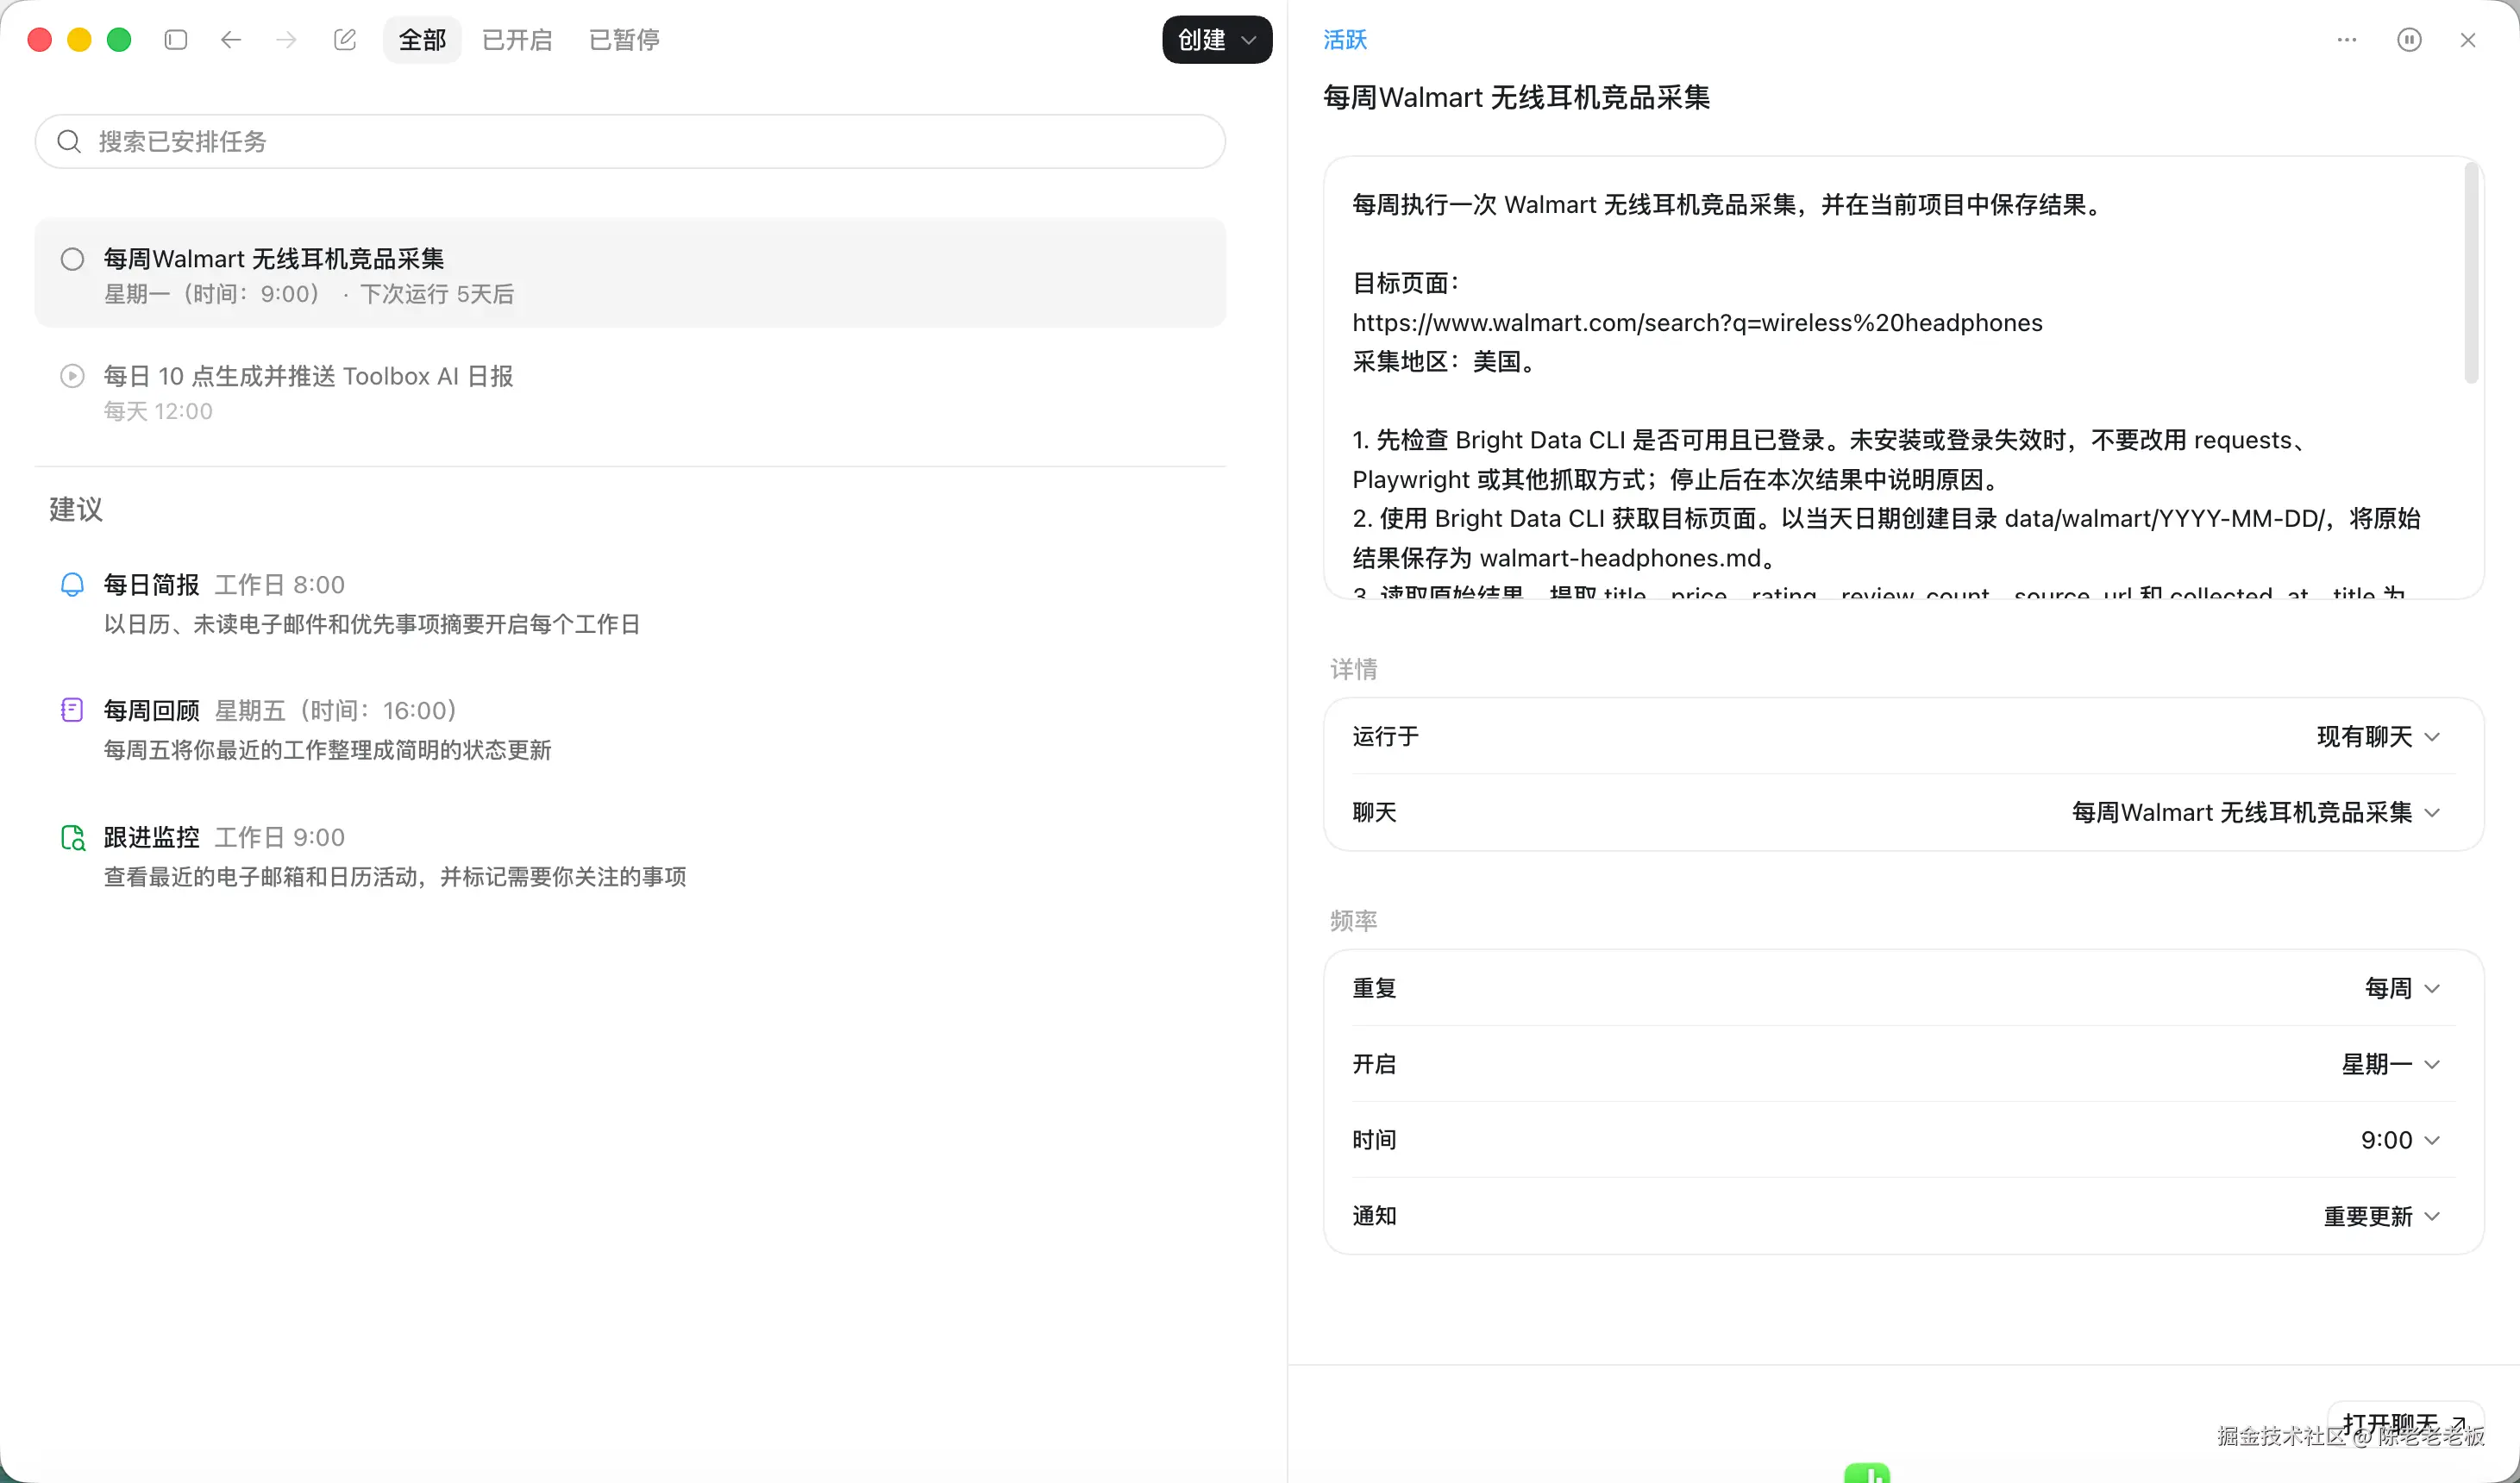Click the 详情 section label
Screen dimensions: 2520x1483
(1353, 669)
